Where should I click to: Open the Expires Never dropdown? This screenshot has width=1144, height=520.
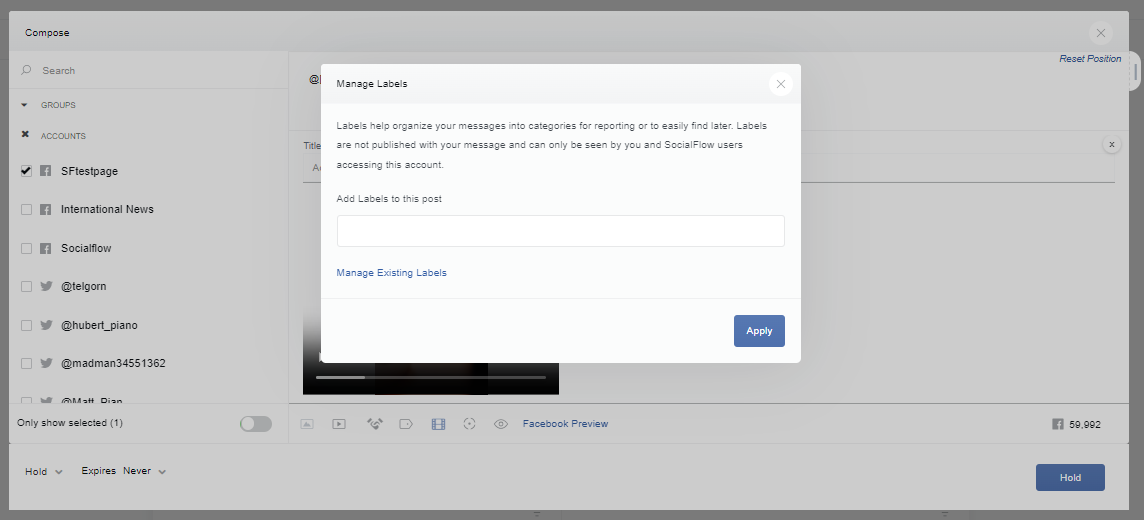point(124,471)
